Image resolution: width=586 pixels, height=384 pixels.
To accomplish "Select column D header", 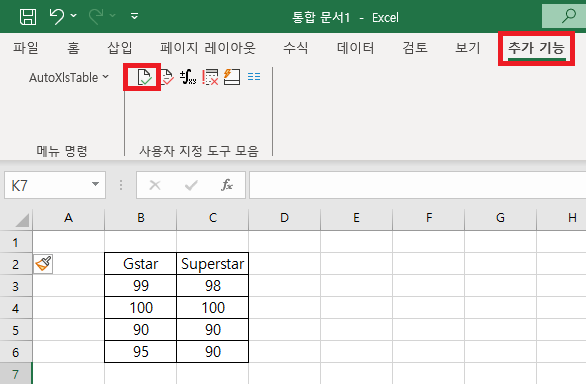I will coord(284,218).
